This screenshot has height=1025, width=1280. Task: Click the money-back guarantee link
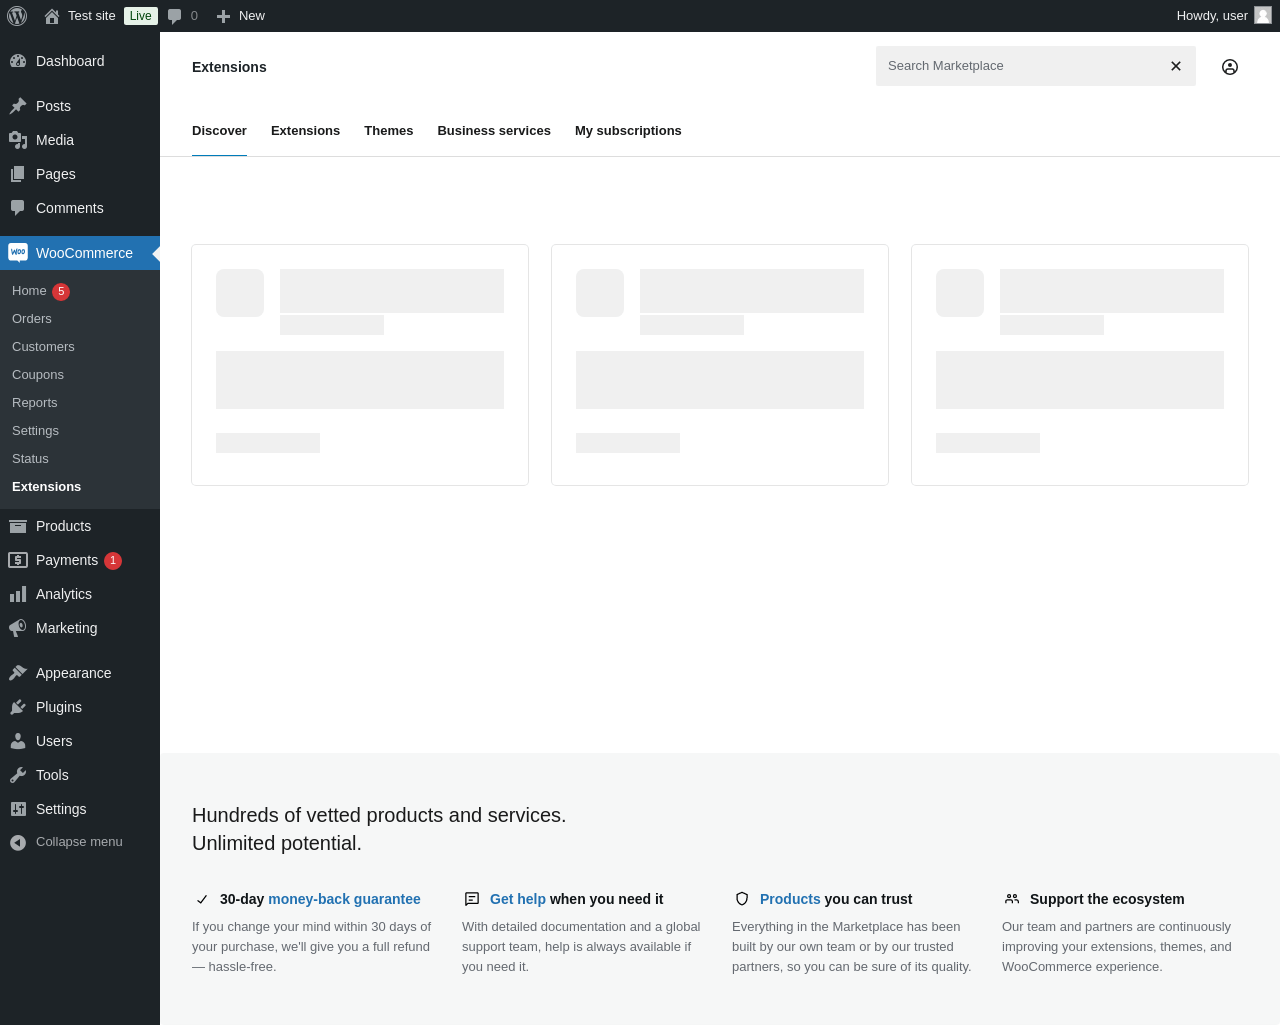pyautogui.click(x=344, y=899)
